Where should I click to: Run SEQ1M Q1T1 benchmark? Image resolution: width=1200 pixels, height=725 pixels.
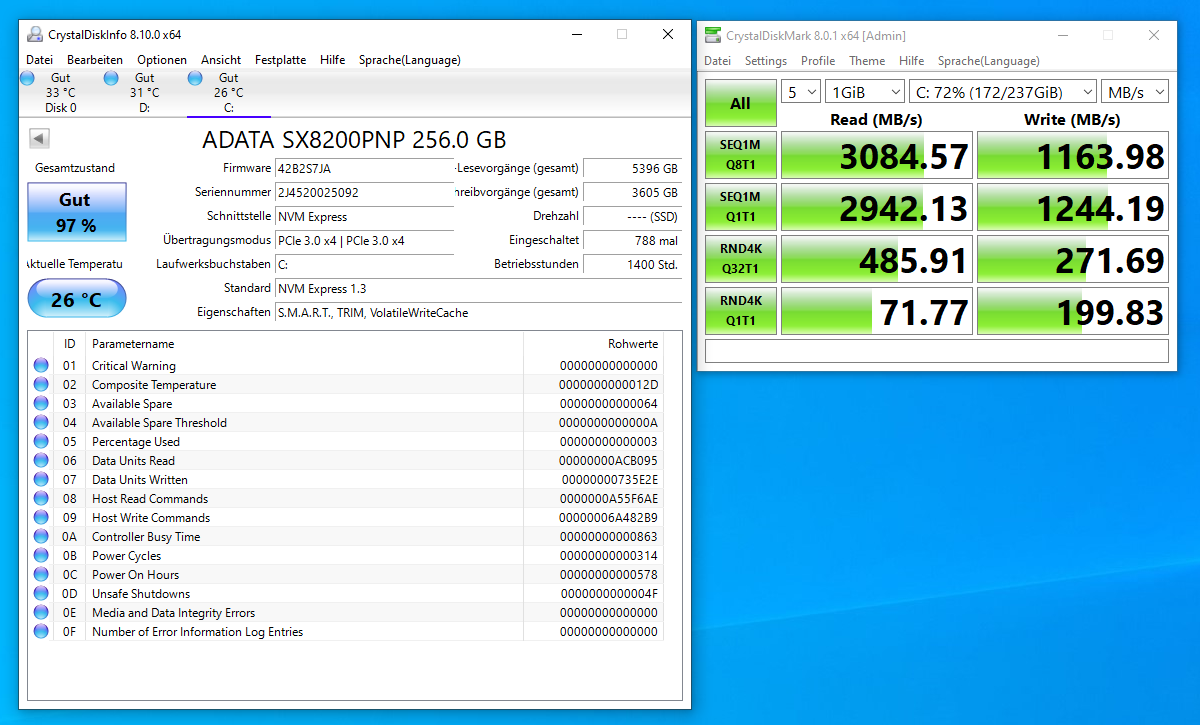coord(740,208)
